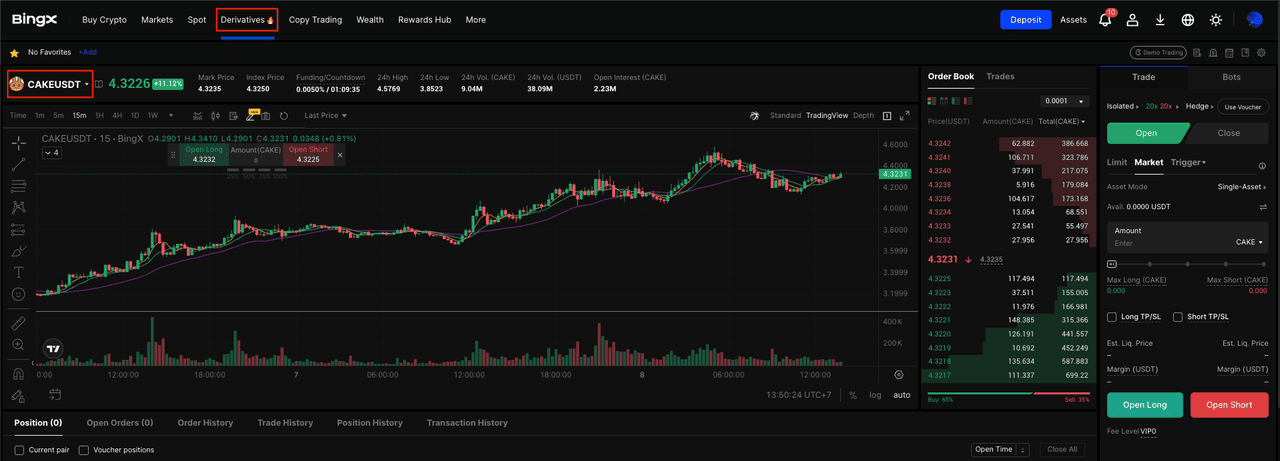Open the CAKEUSDT pair selector
This screenshot has width=1280, height=461.
click(51, 85)
